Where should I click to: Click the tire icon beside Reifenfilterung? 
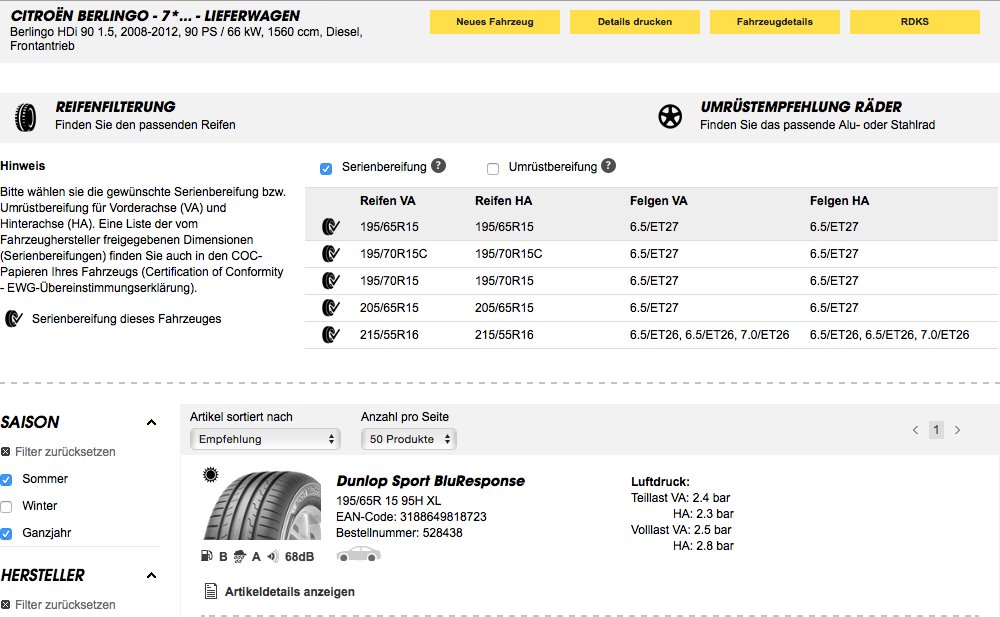click(x=26, y=117)
